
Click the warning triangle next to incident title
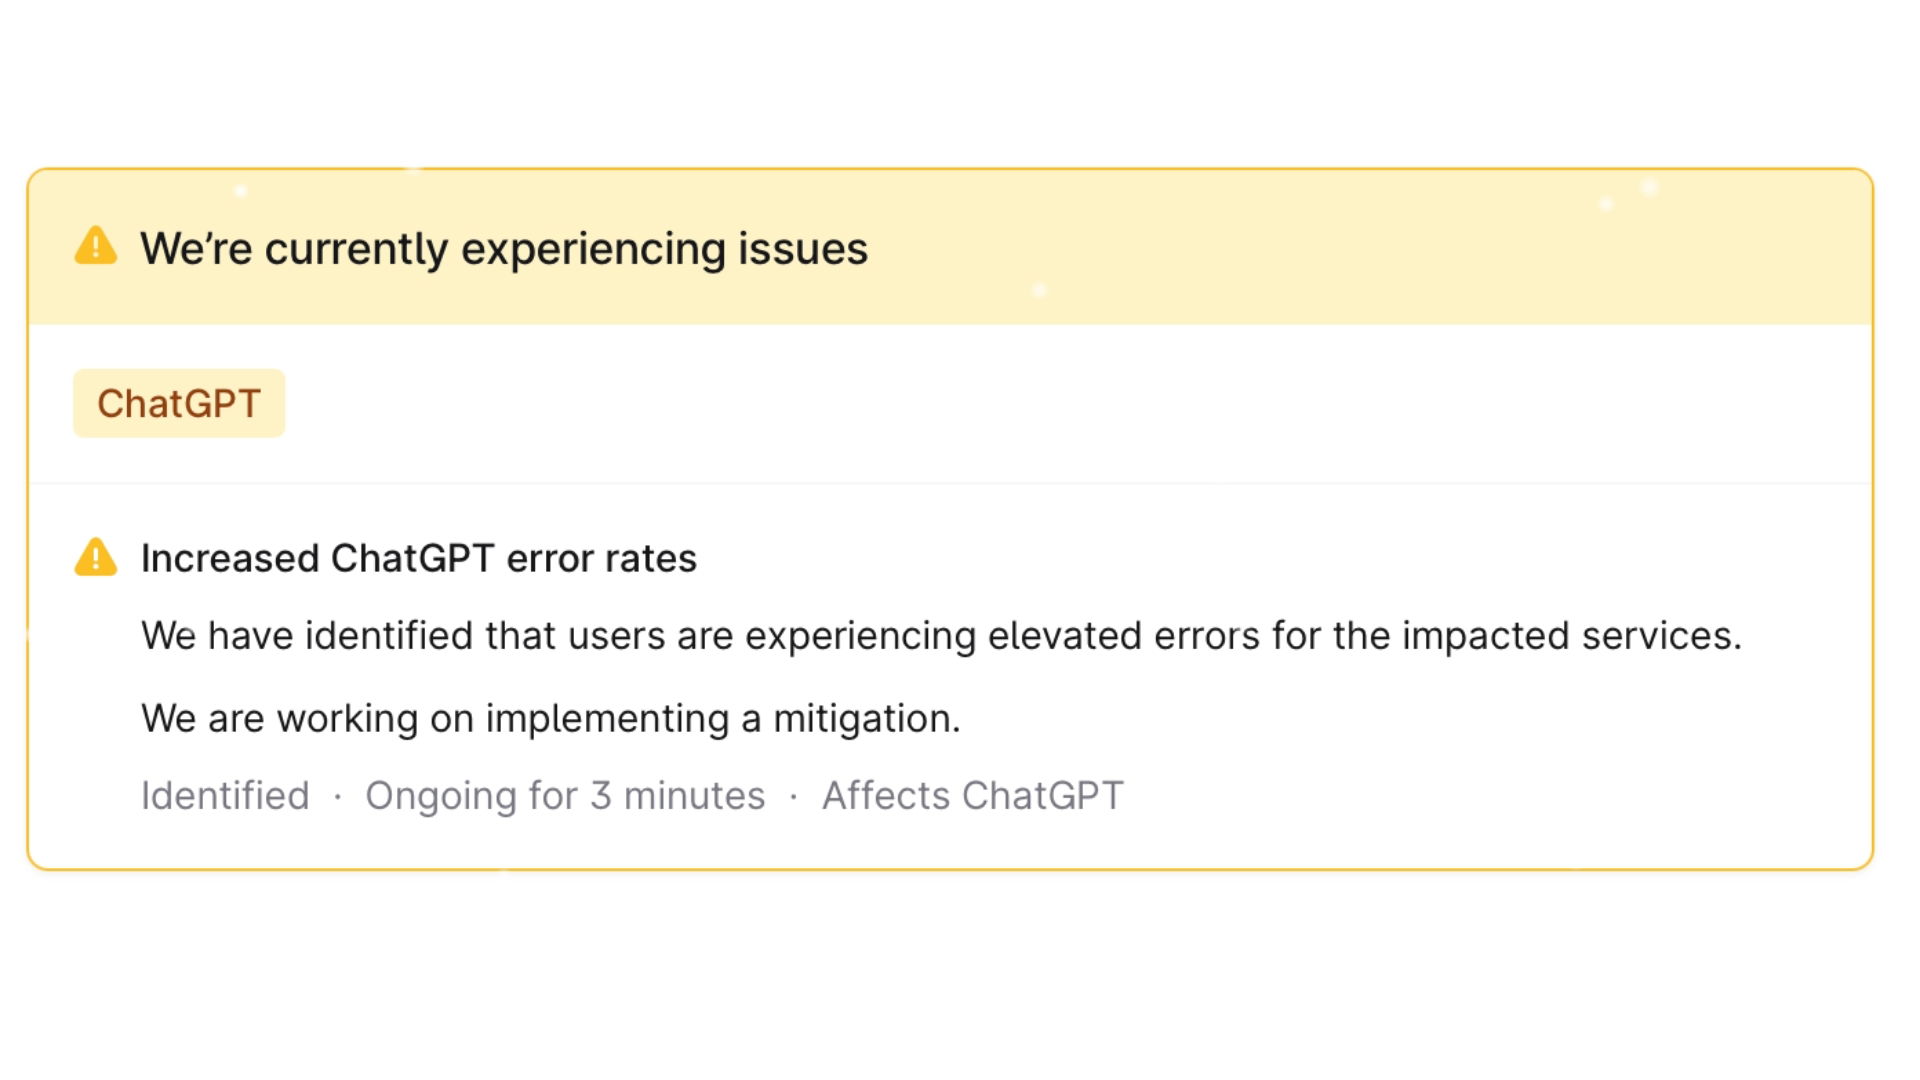(94, 558)
